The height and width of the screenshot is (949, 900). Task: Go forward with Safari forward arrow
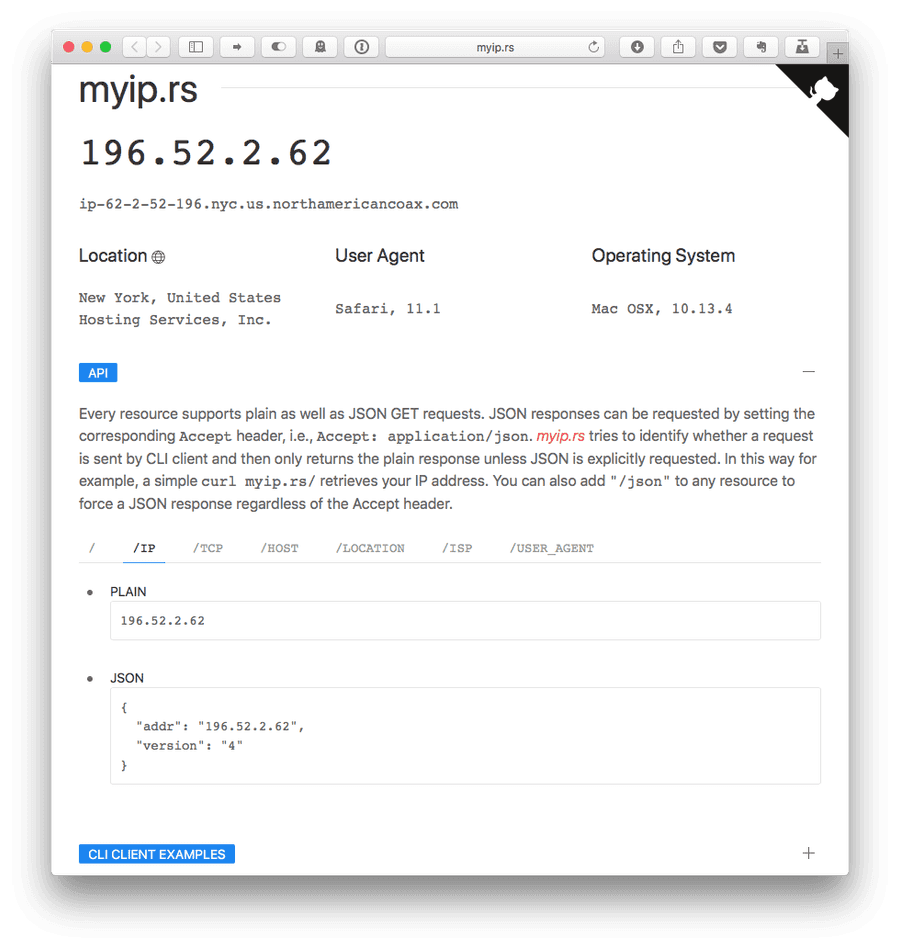(159, 47)
